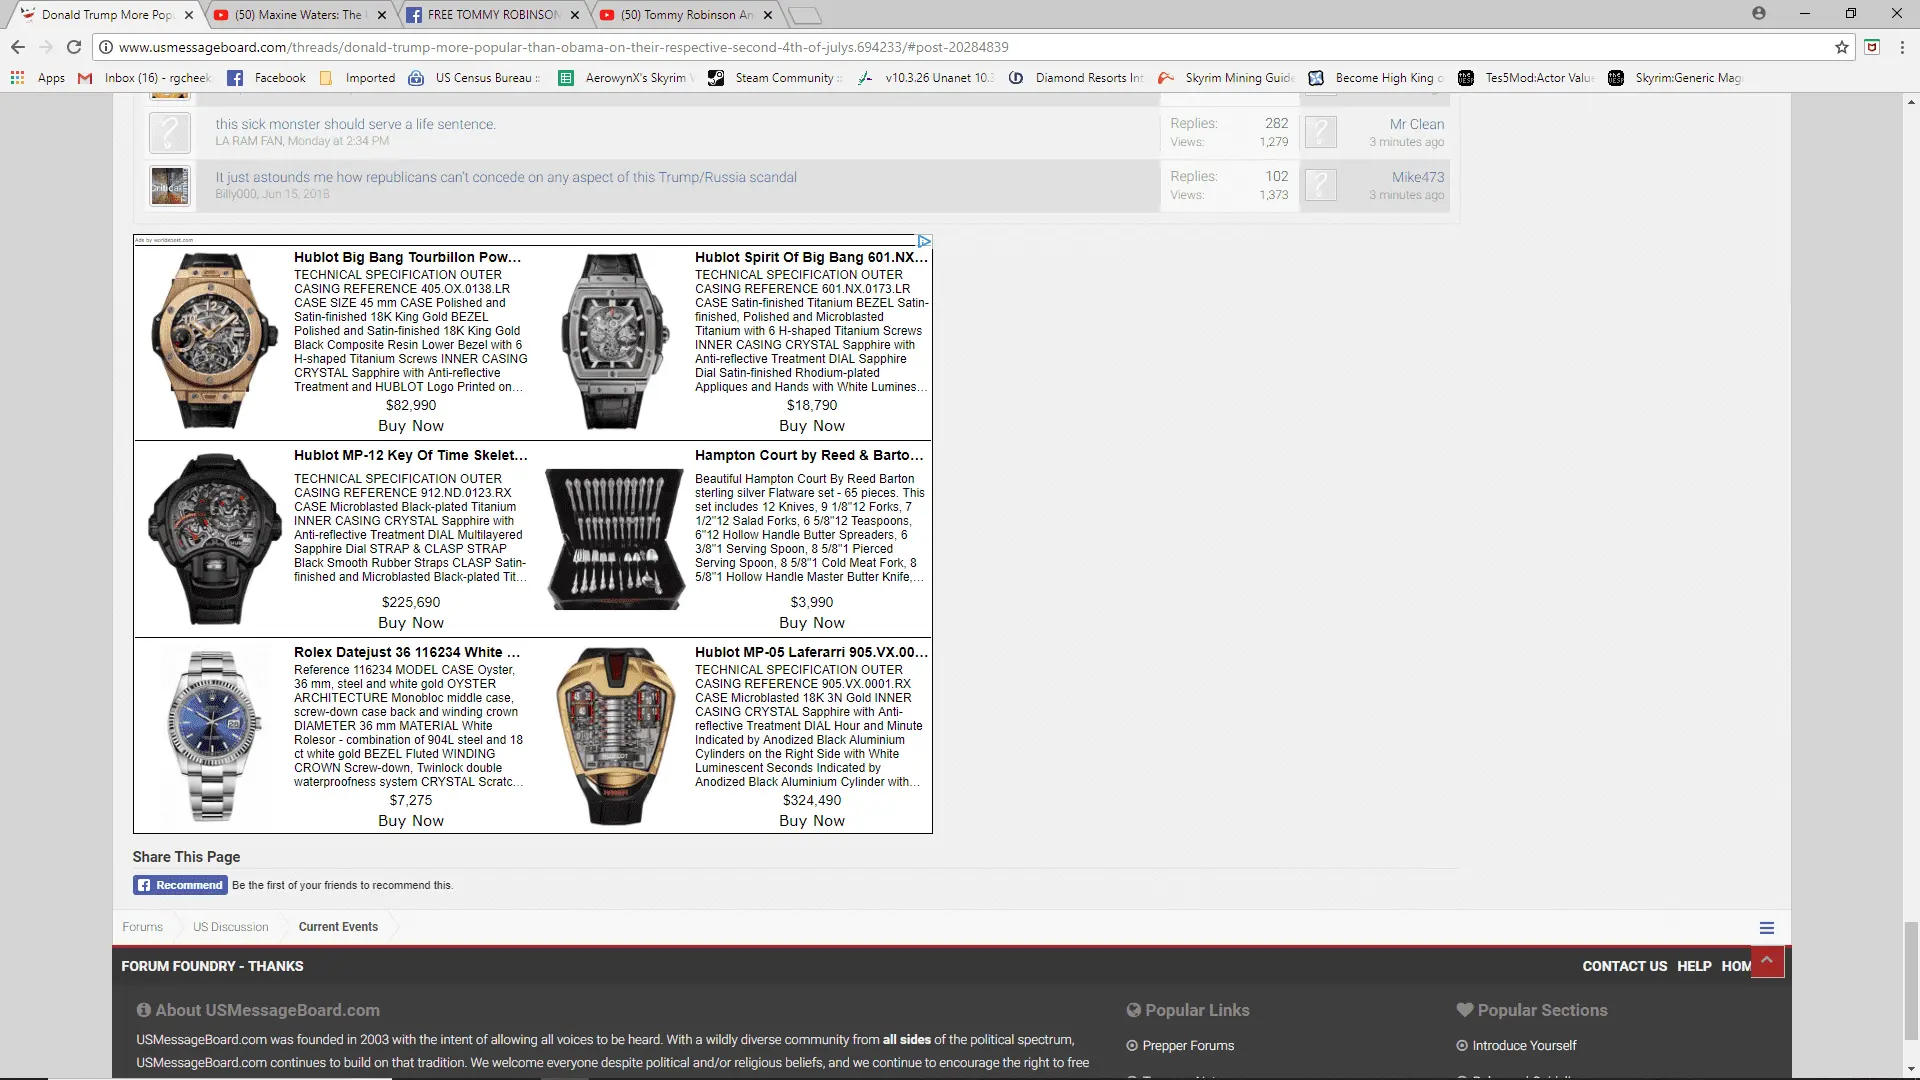
Task: Open the forum hamburger menu icon
Action: [1767, 928]
